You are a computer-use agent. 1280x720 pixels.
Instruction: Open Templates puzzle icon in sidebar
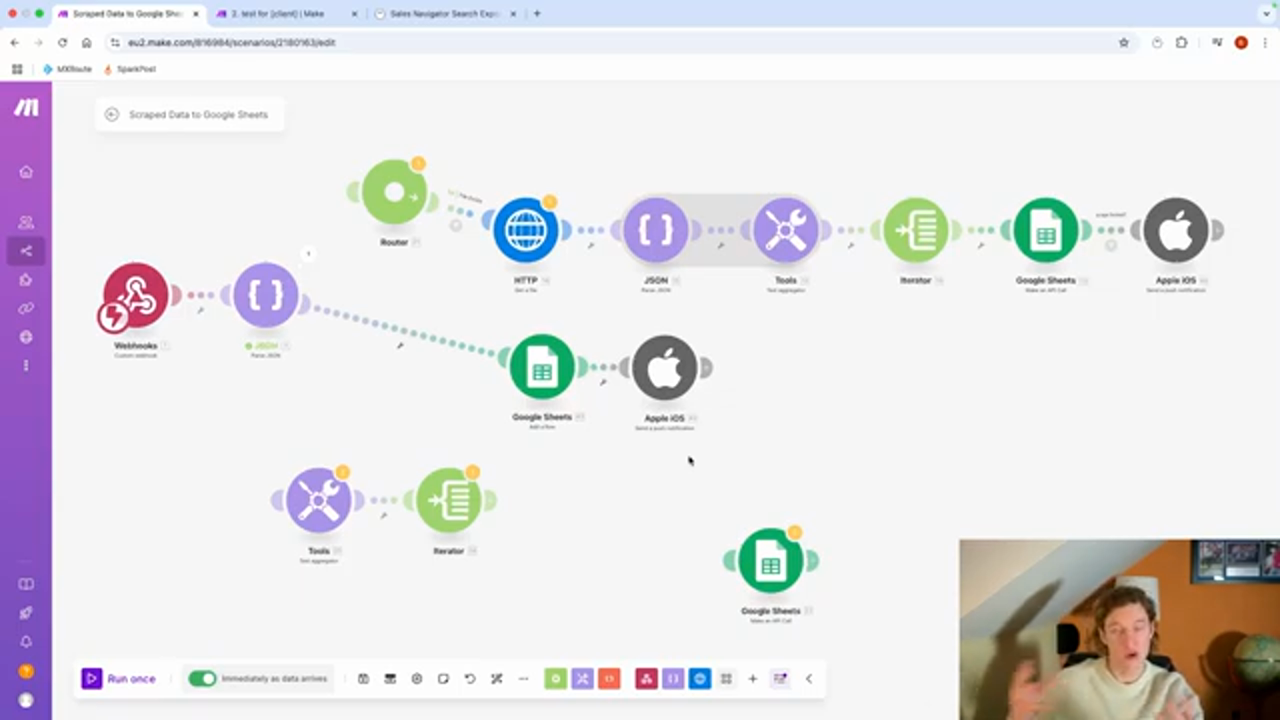coord(26,280)
